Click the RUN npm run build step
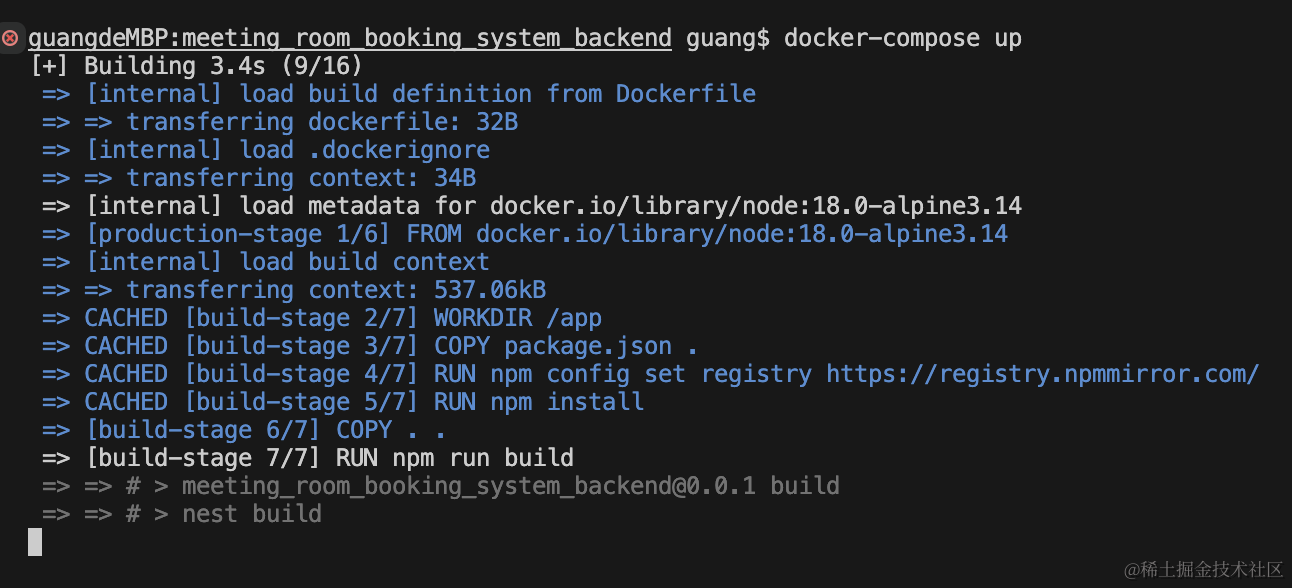The height and width of the screenshot is (588, 1292). [x=308, y=459]
